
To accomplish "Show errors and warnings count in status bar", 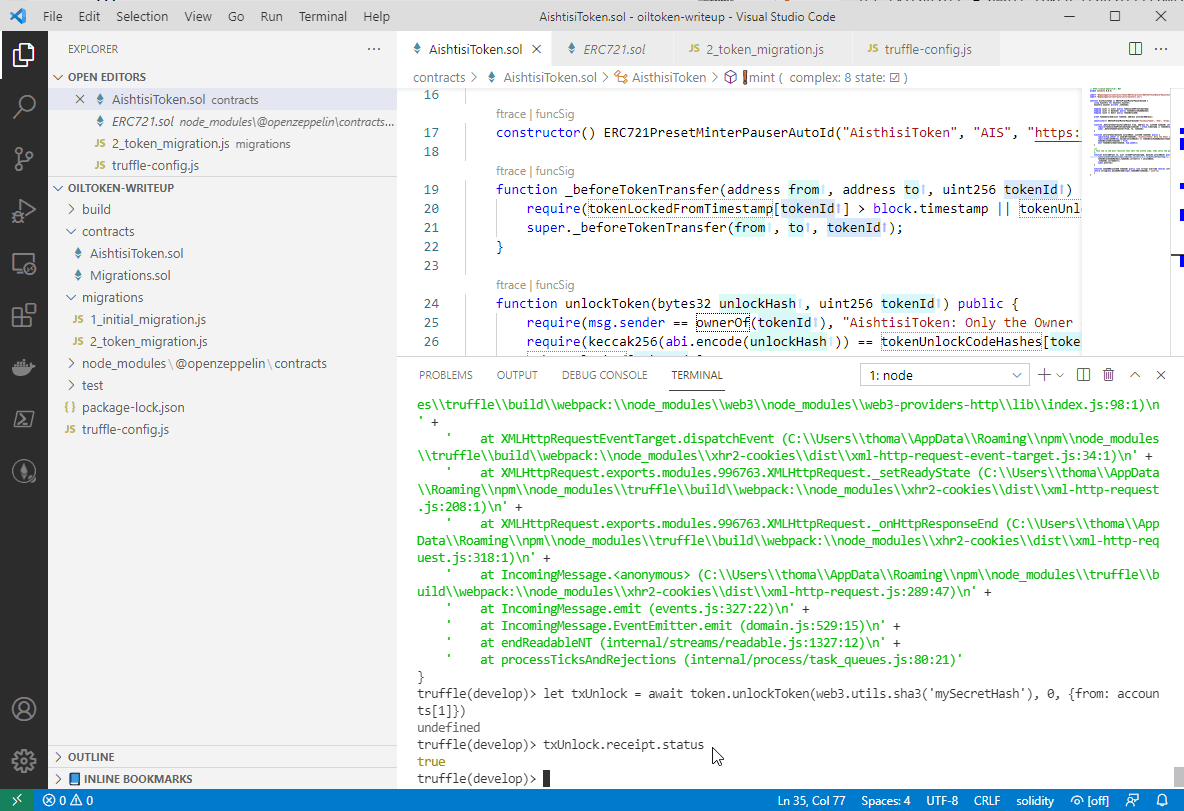I will [x=68, y=800].
